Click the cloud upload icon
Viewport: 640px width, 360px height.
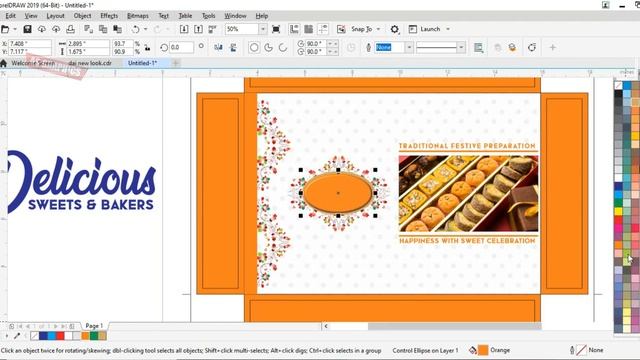(x=56, y=29)
